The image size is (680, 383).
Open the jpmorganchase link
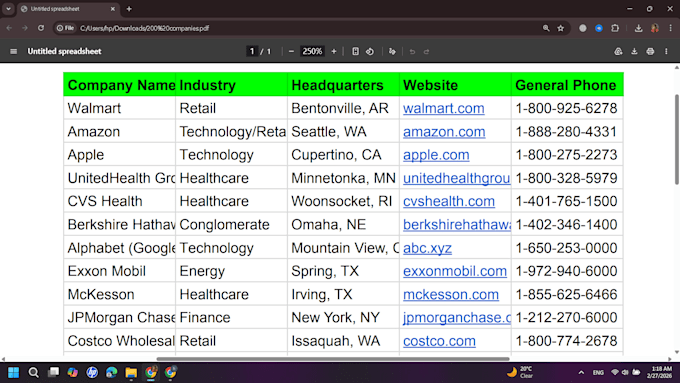click(457, 318)
